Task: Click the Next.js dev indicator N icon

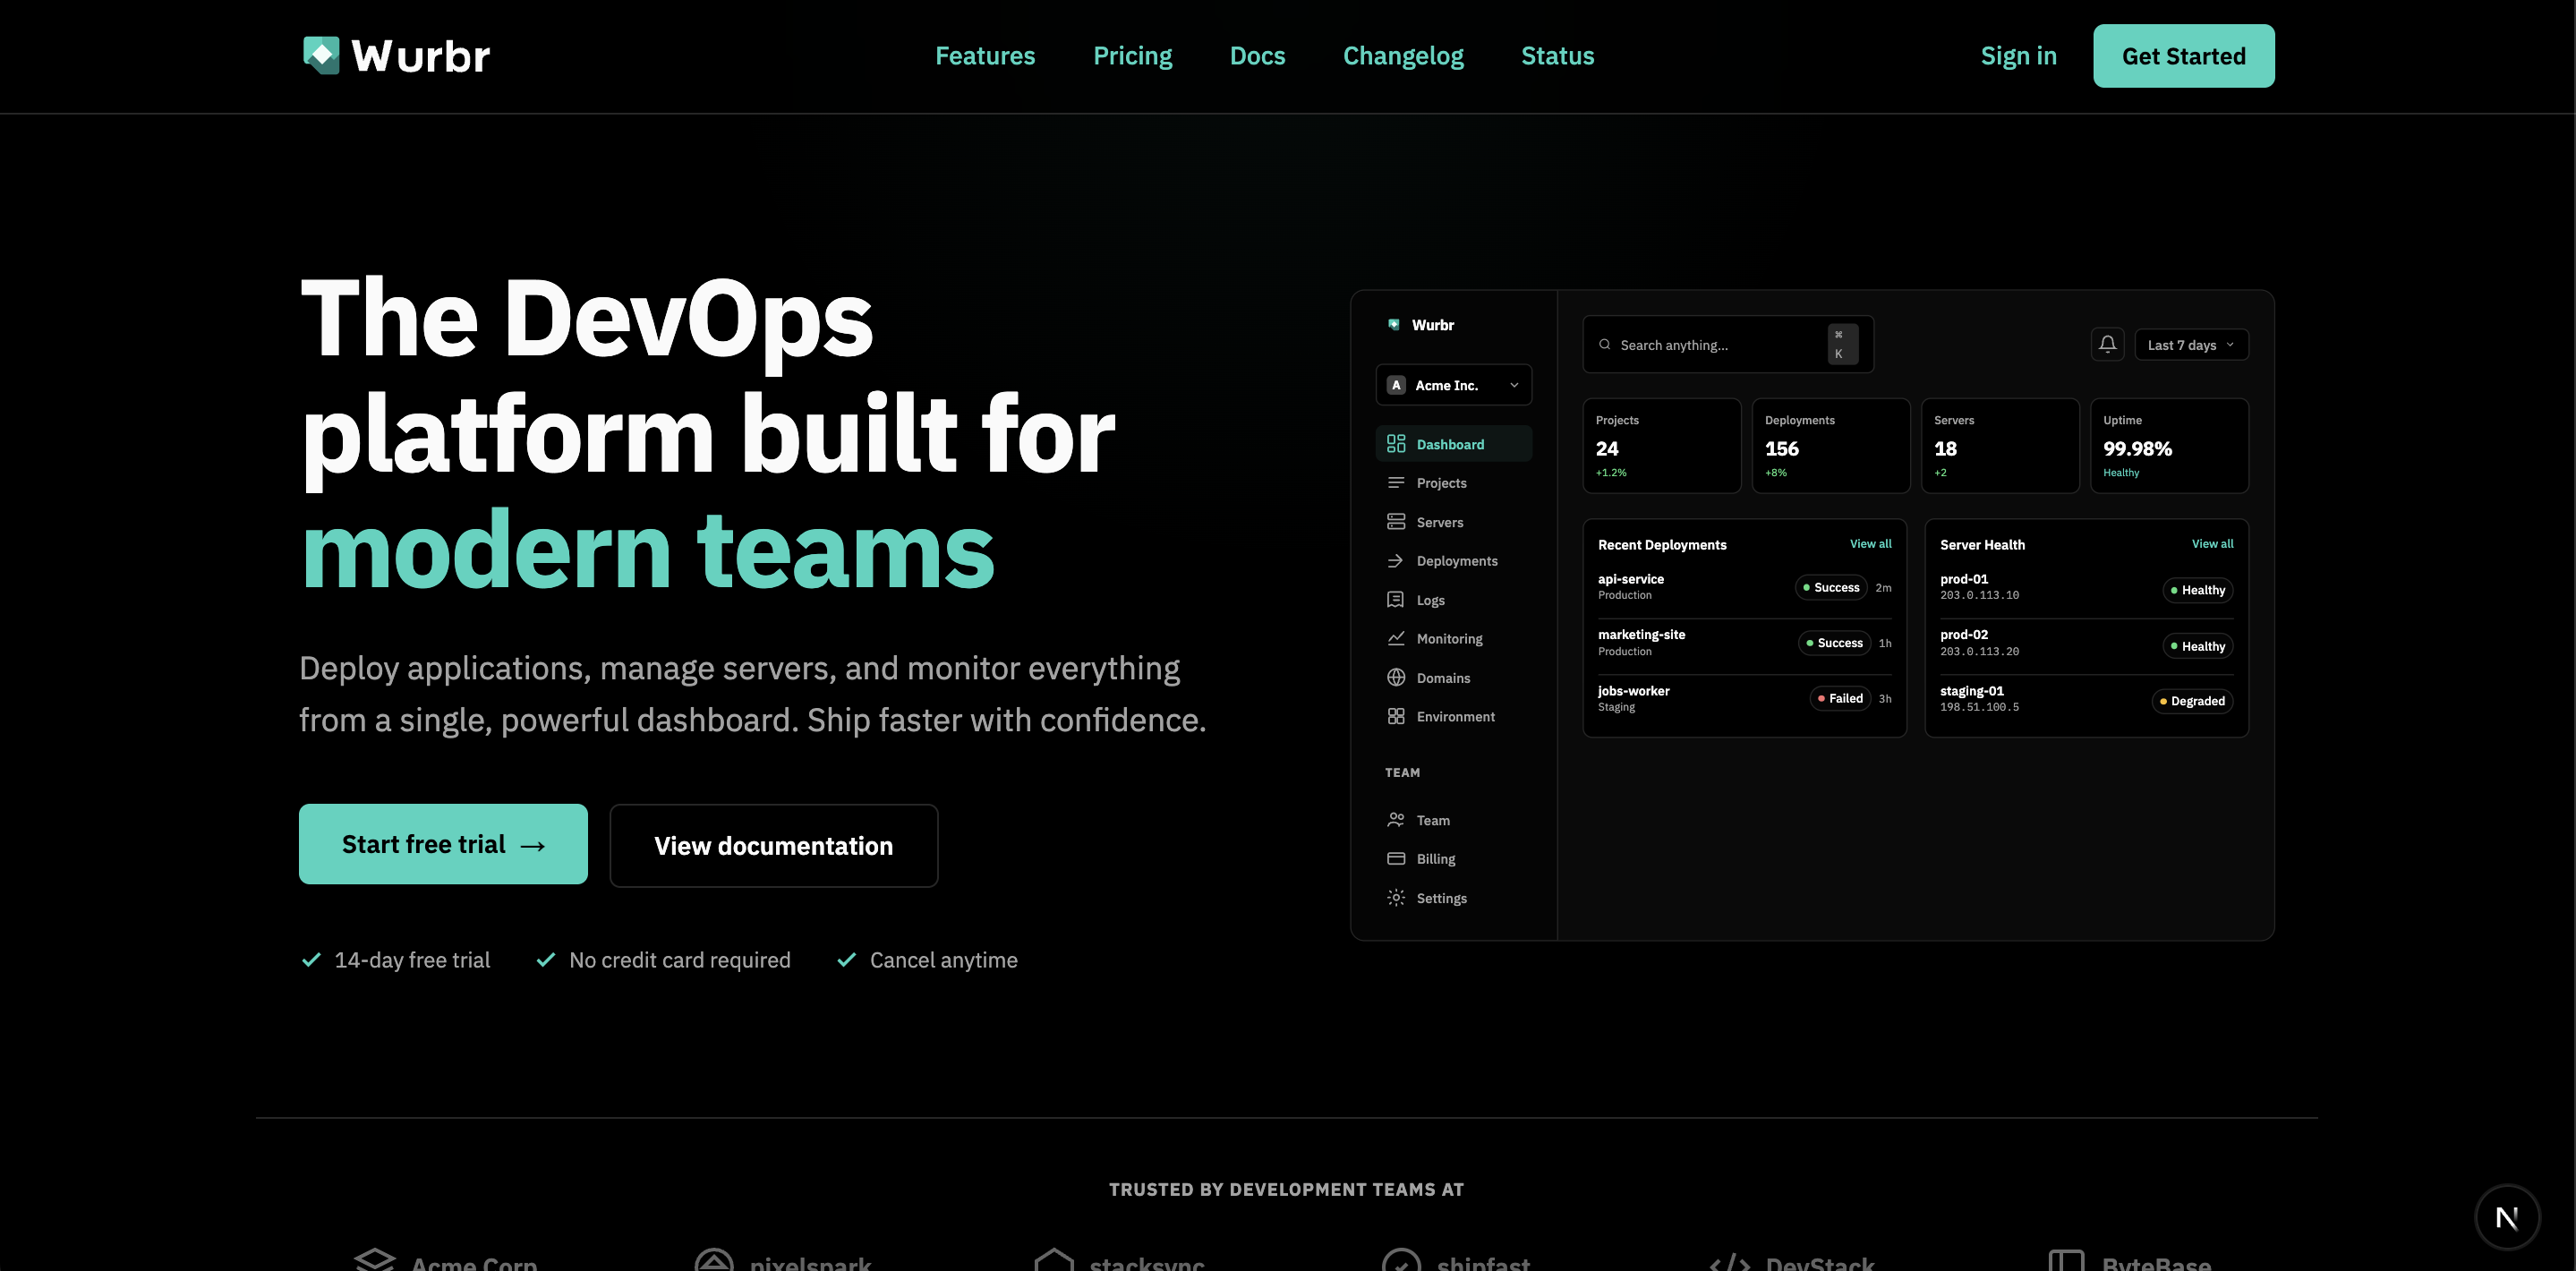Action: 2506,1217
